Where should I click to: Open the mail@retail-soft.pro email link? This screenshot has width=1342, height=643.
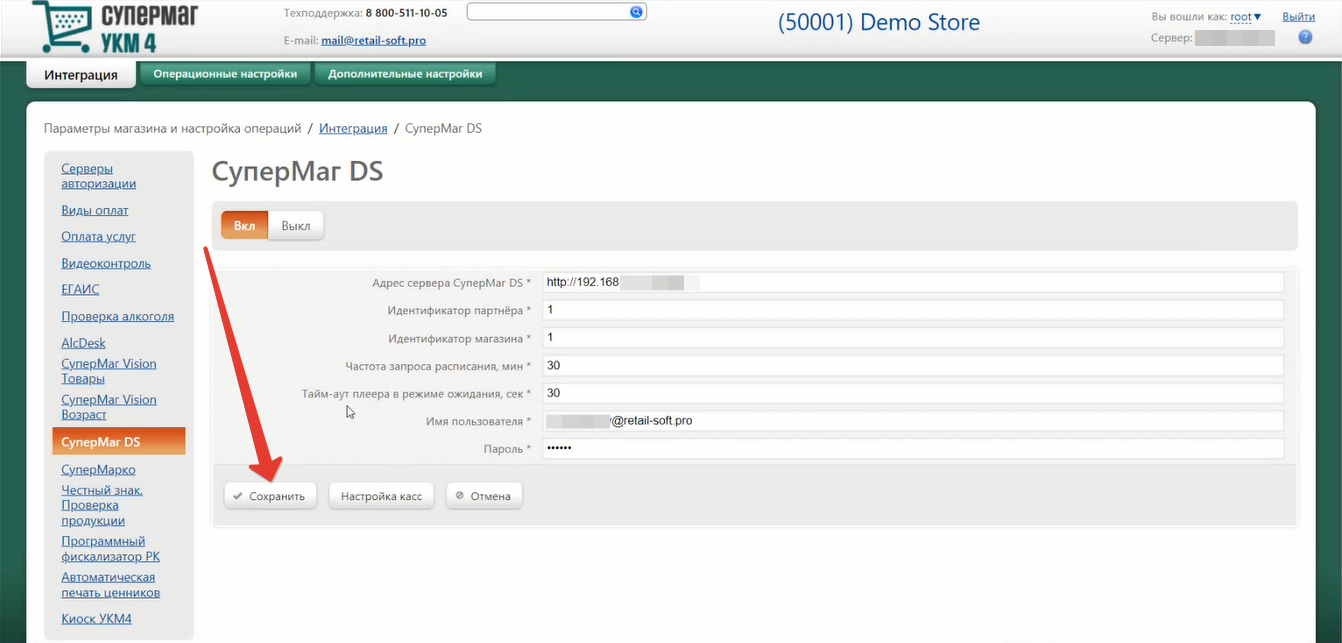[x=374, y=41]
